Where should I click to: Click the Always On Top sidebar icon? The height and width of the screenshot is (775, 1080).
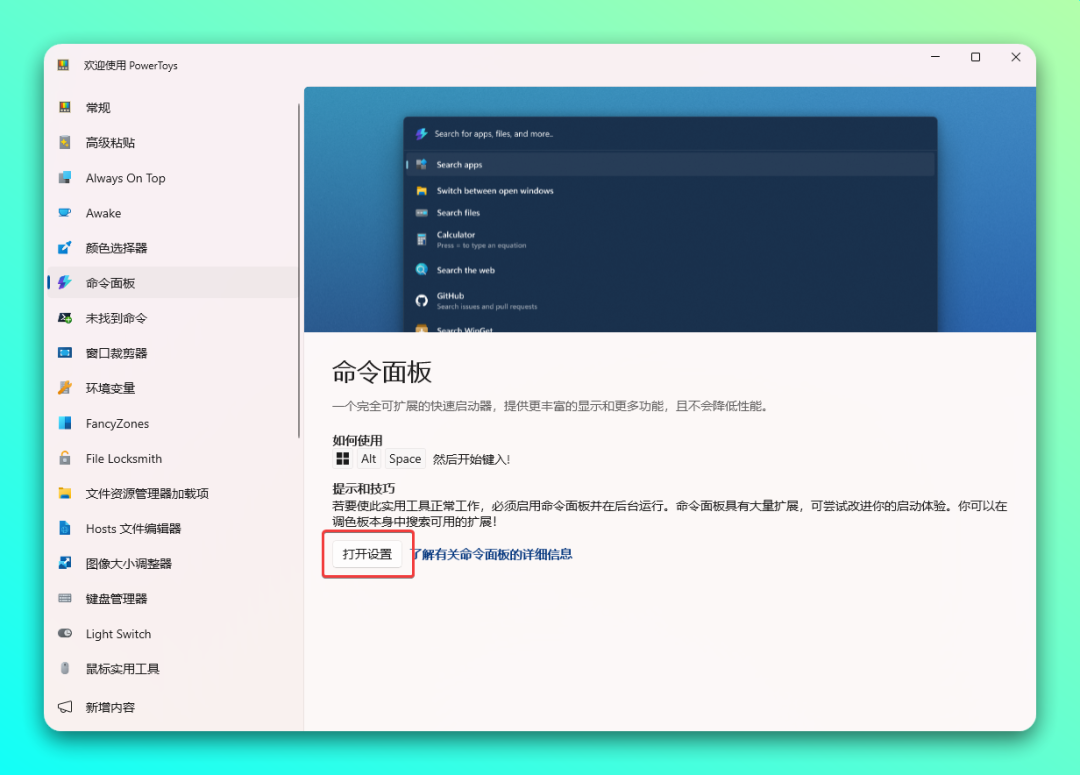(x=65, y=178)
